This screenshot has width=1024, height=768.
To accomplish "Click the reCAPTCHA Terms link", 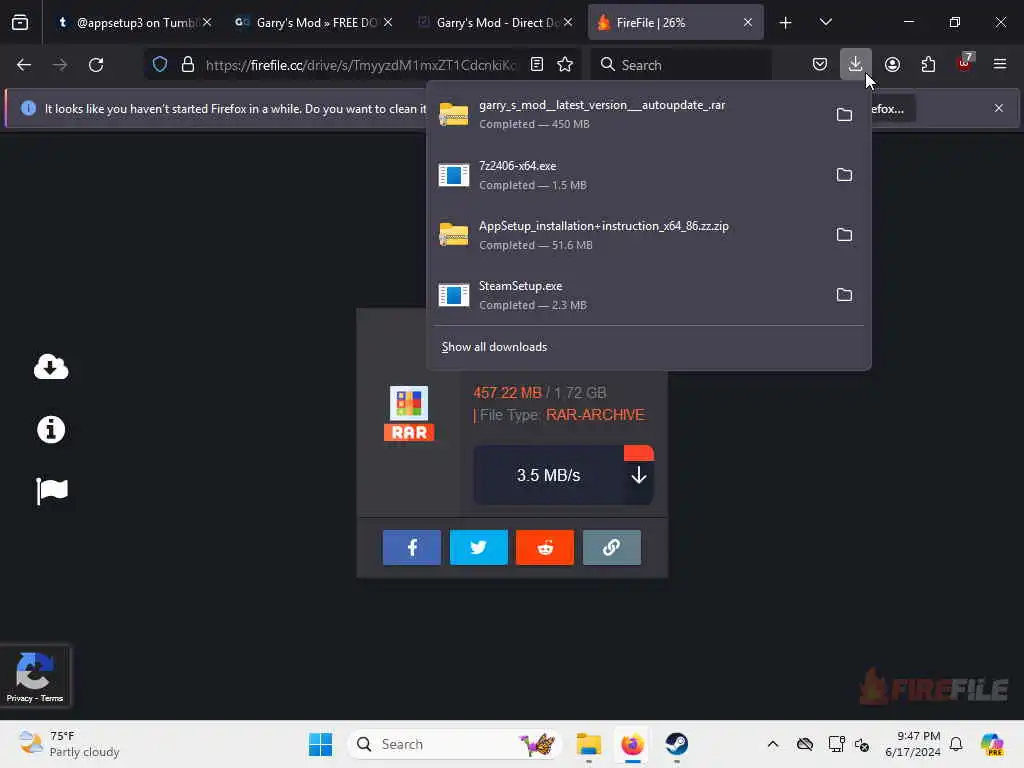I will (52, 698).
